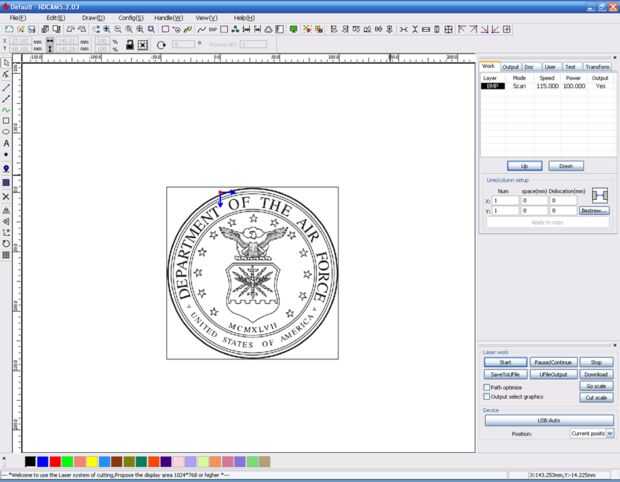The image size is (620, 482).
Task: Pick the bright green color swatch in palette
Action: [68, 461]
